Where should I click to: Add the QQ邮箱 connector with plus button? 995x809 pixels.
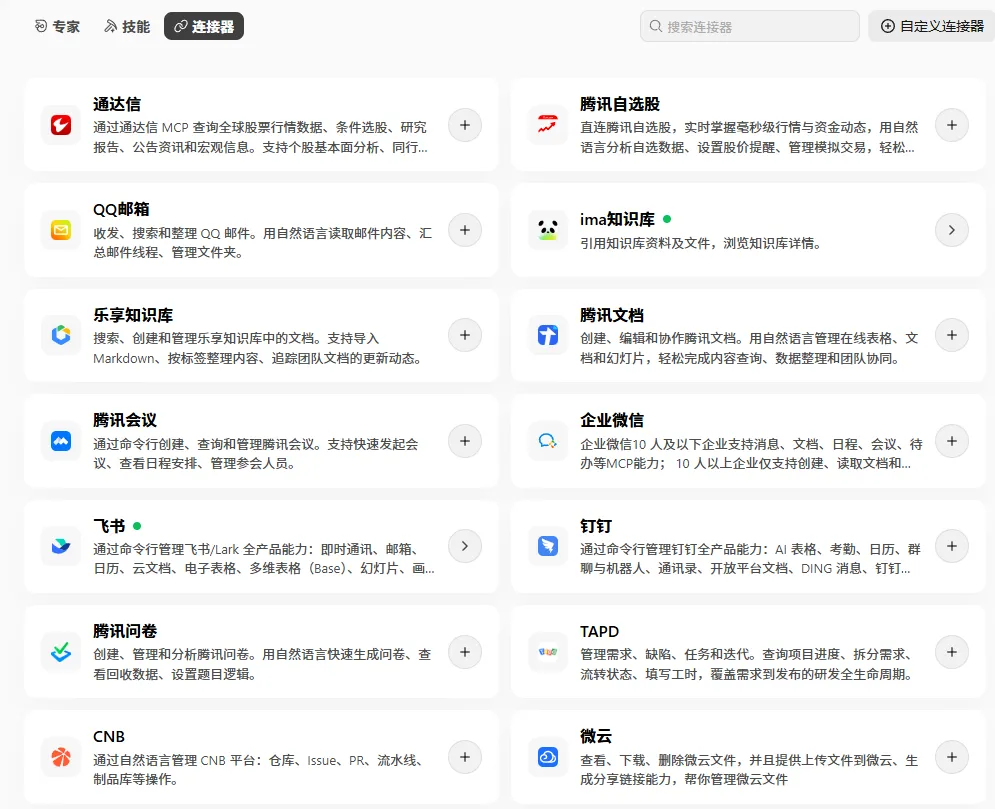point(465,230)
